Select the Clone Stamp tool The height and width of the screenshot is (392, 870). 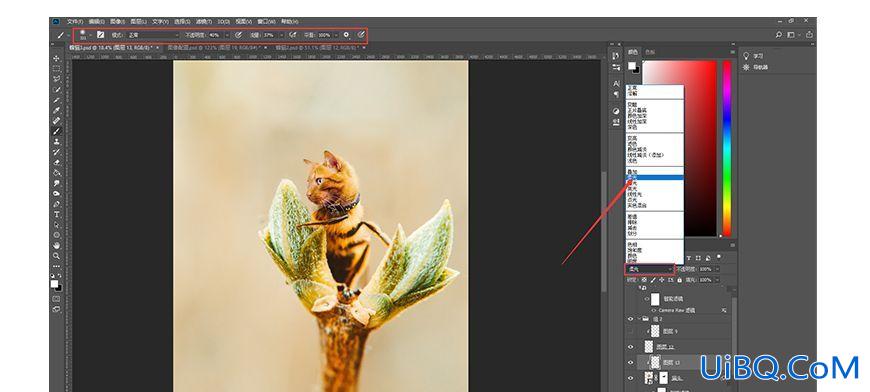[x=57, y=141]
